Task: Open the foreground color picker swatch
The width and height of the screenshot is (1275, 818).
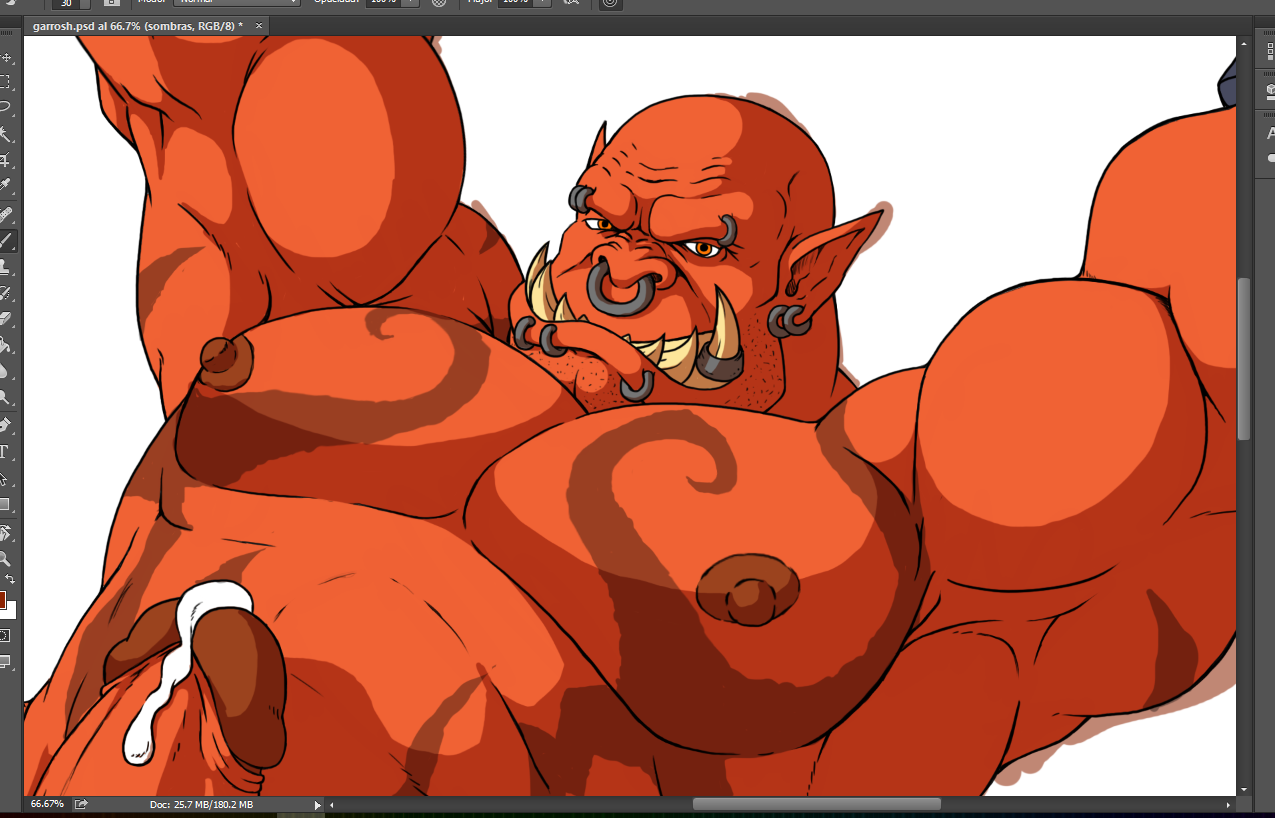Action: [x=2, y=600]
